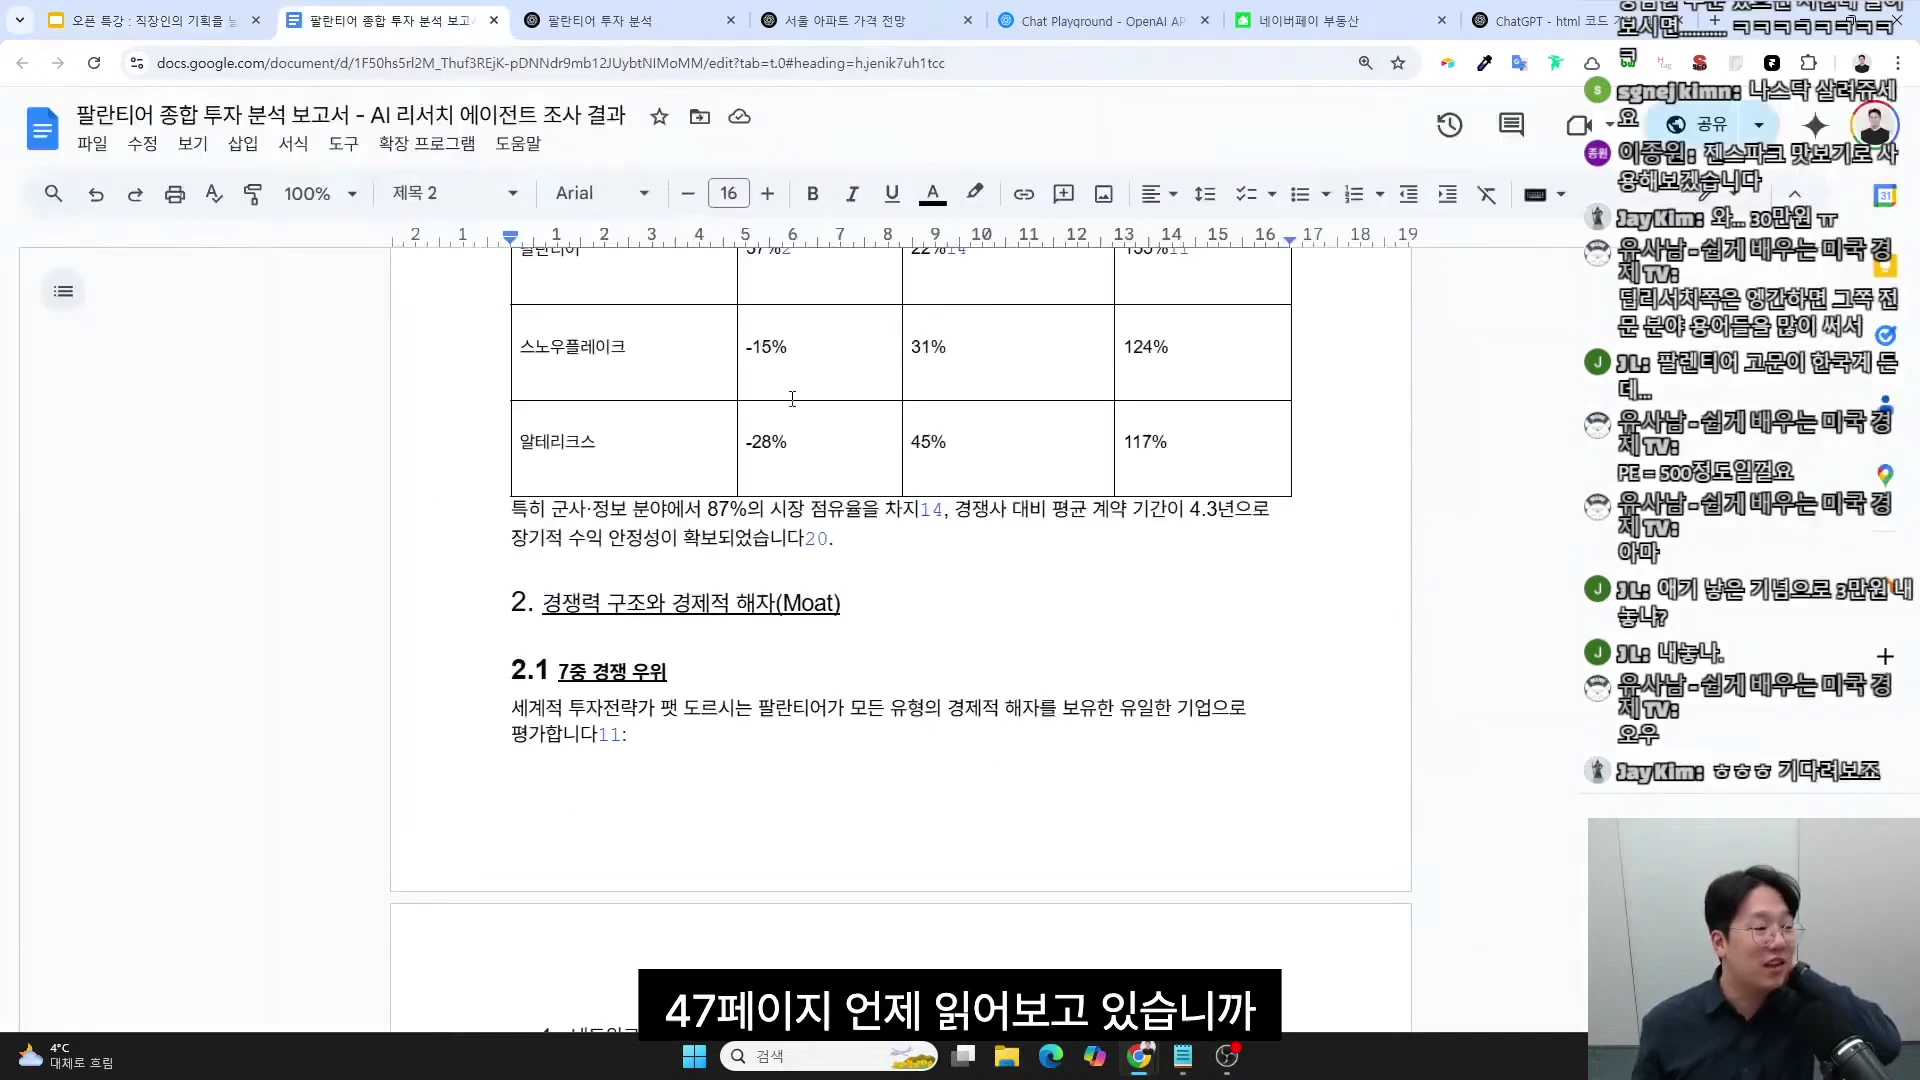Decrease font size with the minus button

(687, 194)
